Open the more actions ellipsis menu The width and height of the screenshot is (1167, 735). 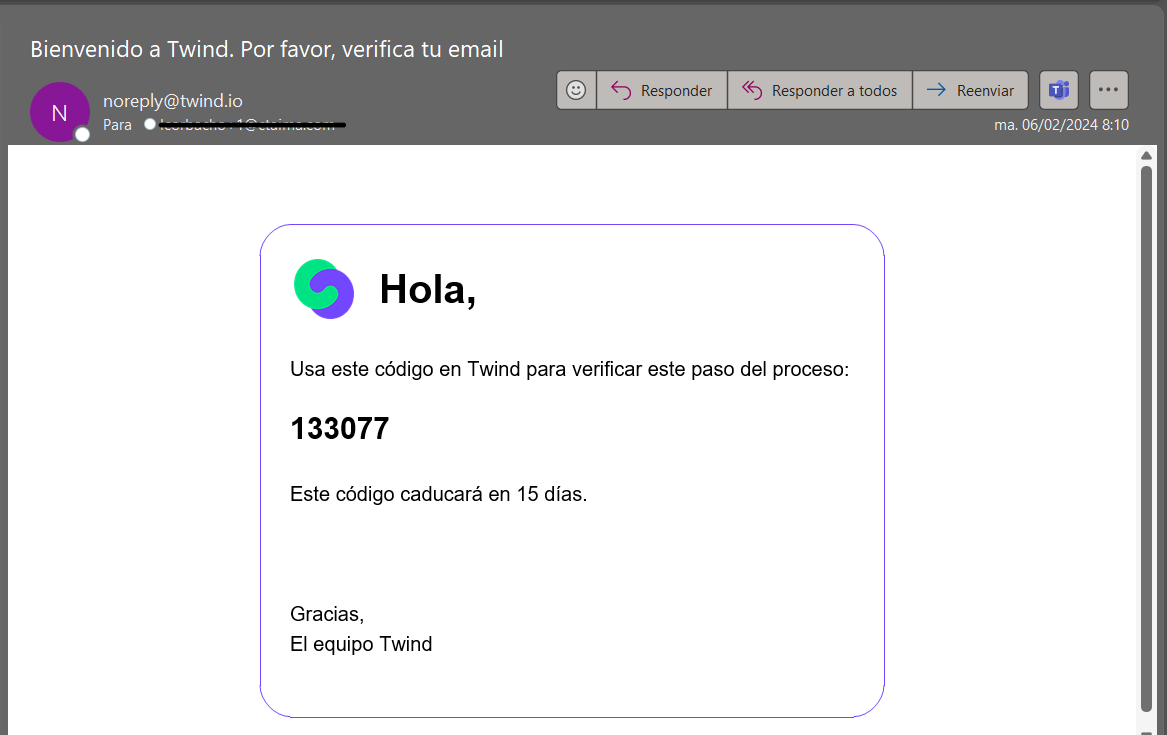point(1109,90)
